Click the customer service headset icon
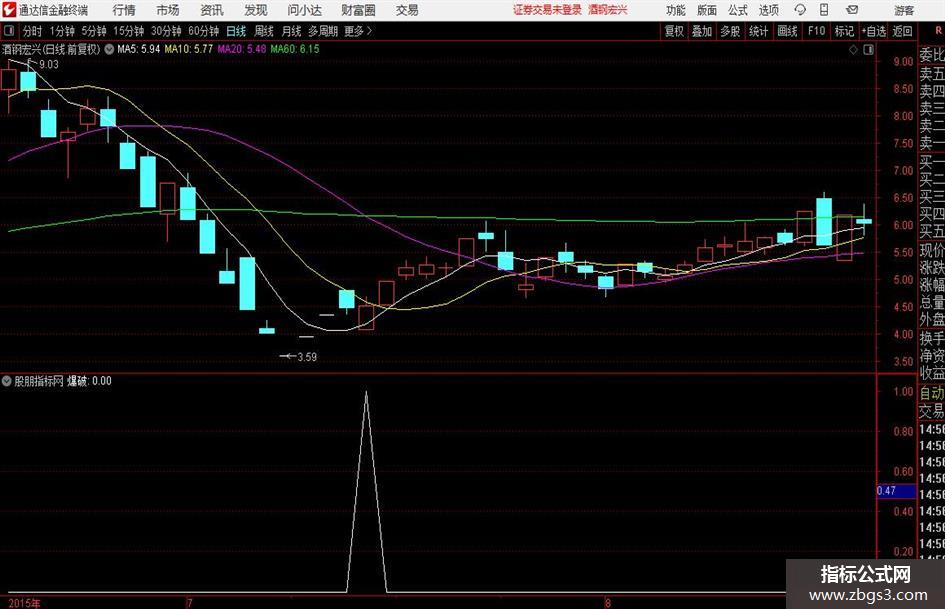This screenshot has width=945, height=609. 800,10
